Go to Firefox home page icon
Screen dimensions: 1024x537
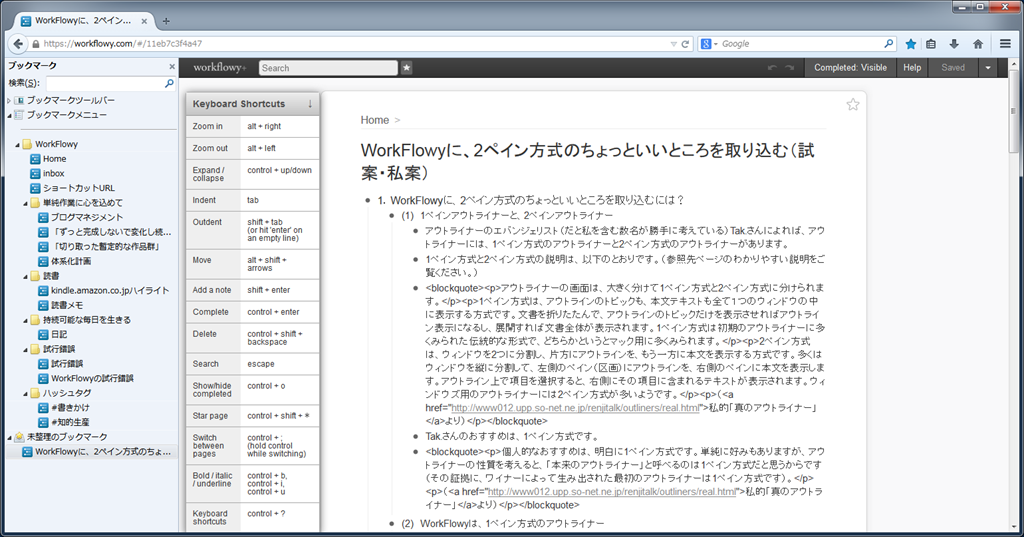[x=978, y=44]
